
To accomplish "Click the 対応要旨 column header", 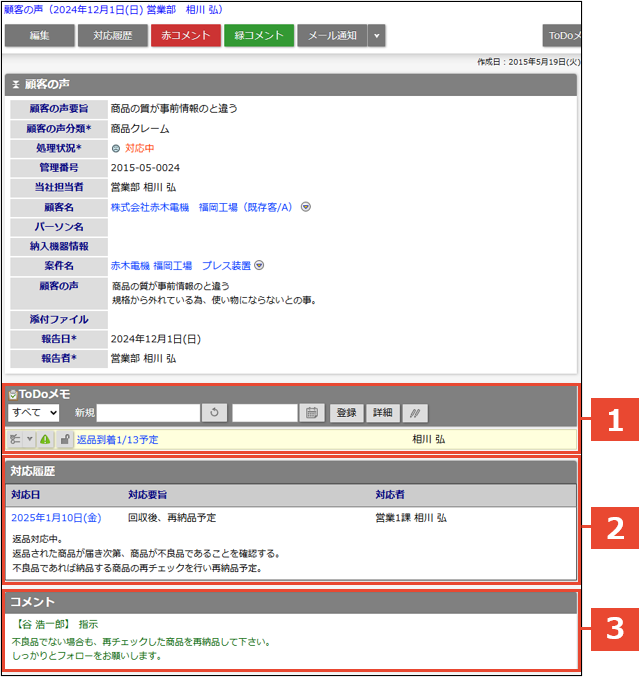I will click(147, 495).
